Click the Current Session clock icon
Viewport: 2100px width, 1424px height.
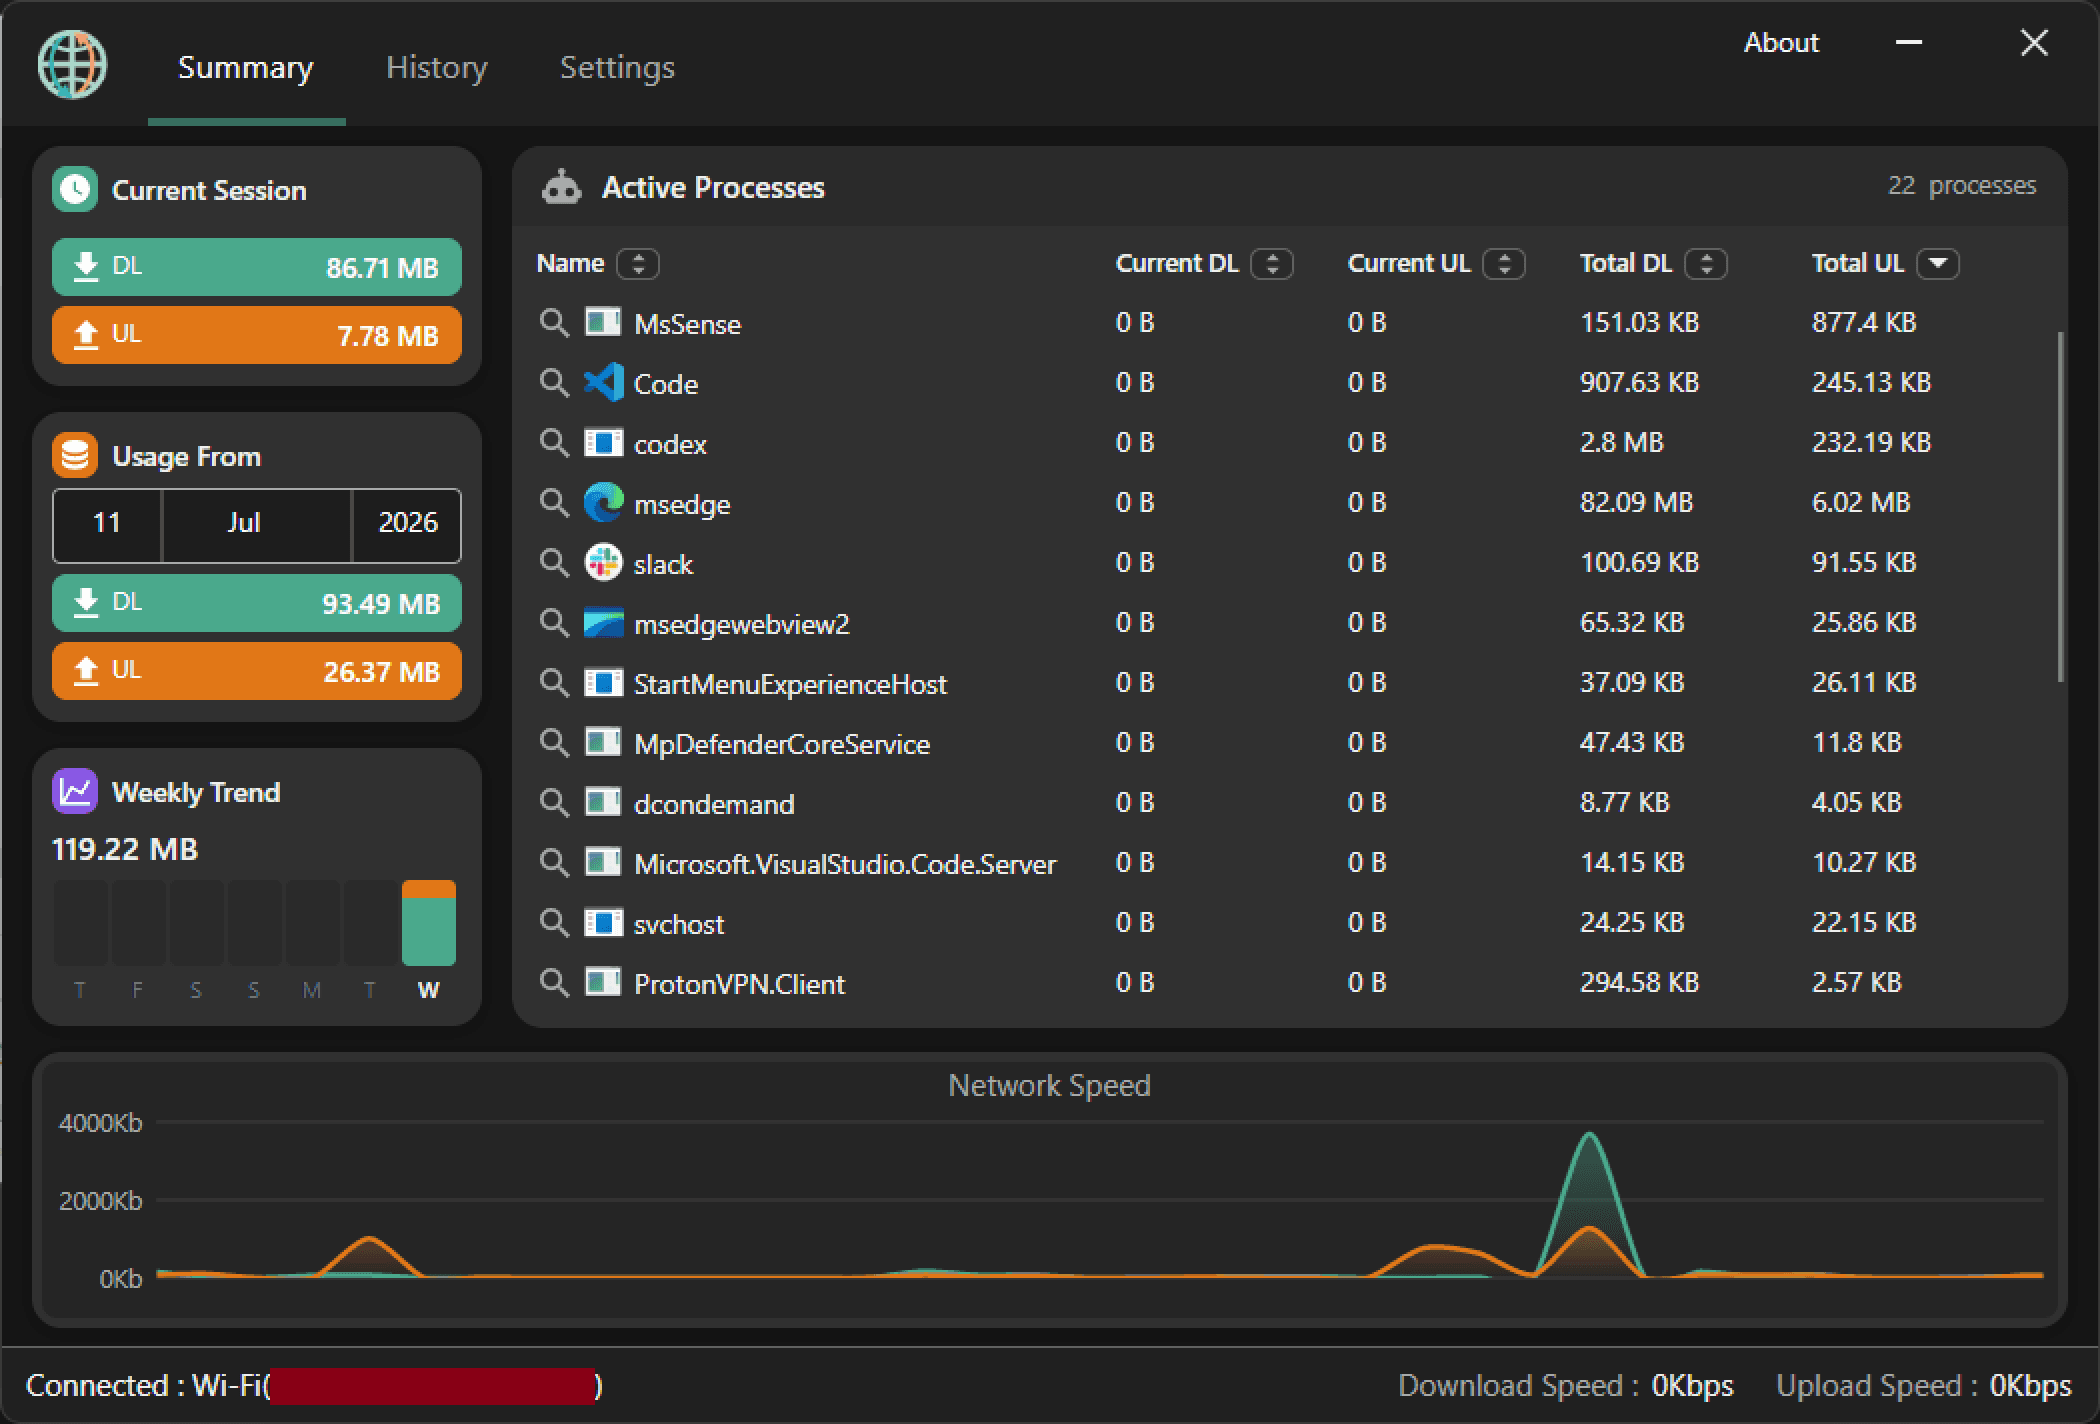click(x=75, y=189)
